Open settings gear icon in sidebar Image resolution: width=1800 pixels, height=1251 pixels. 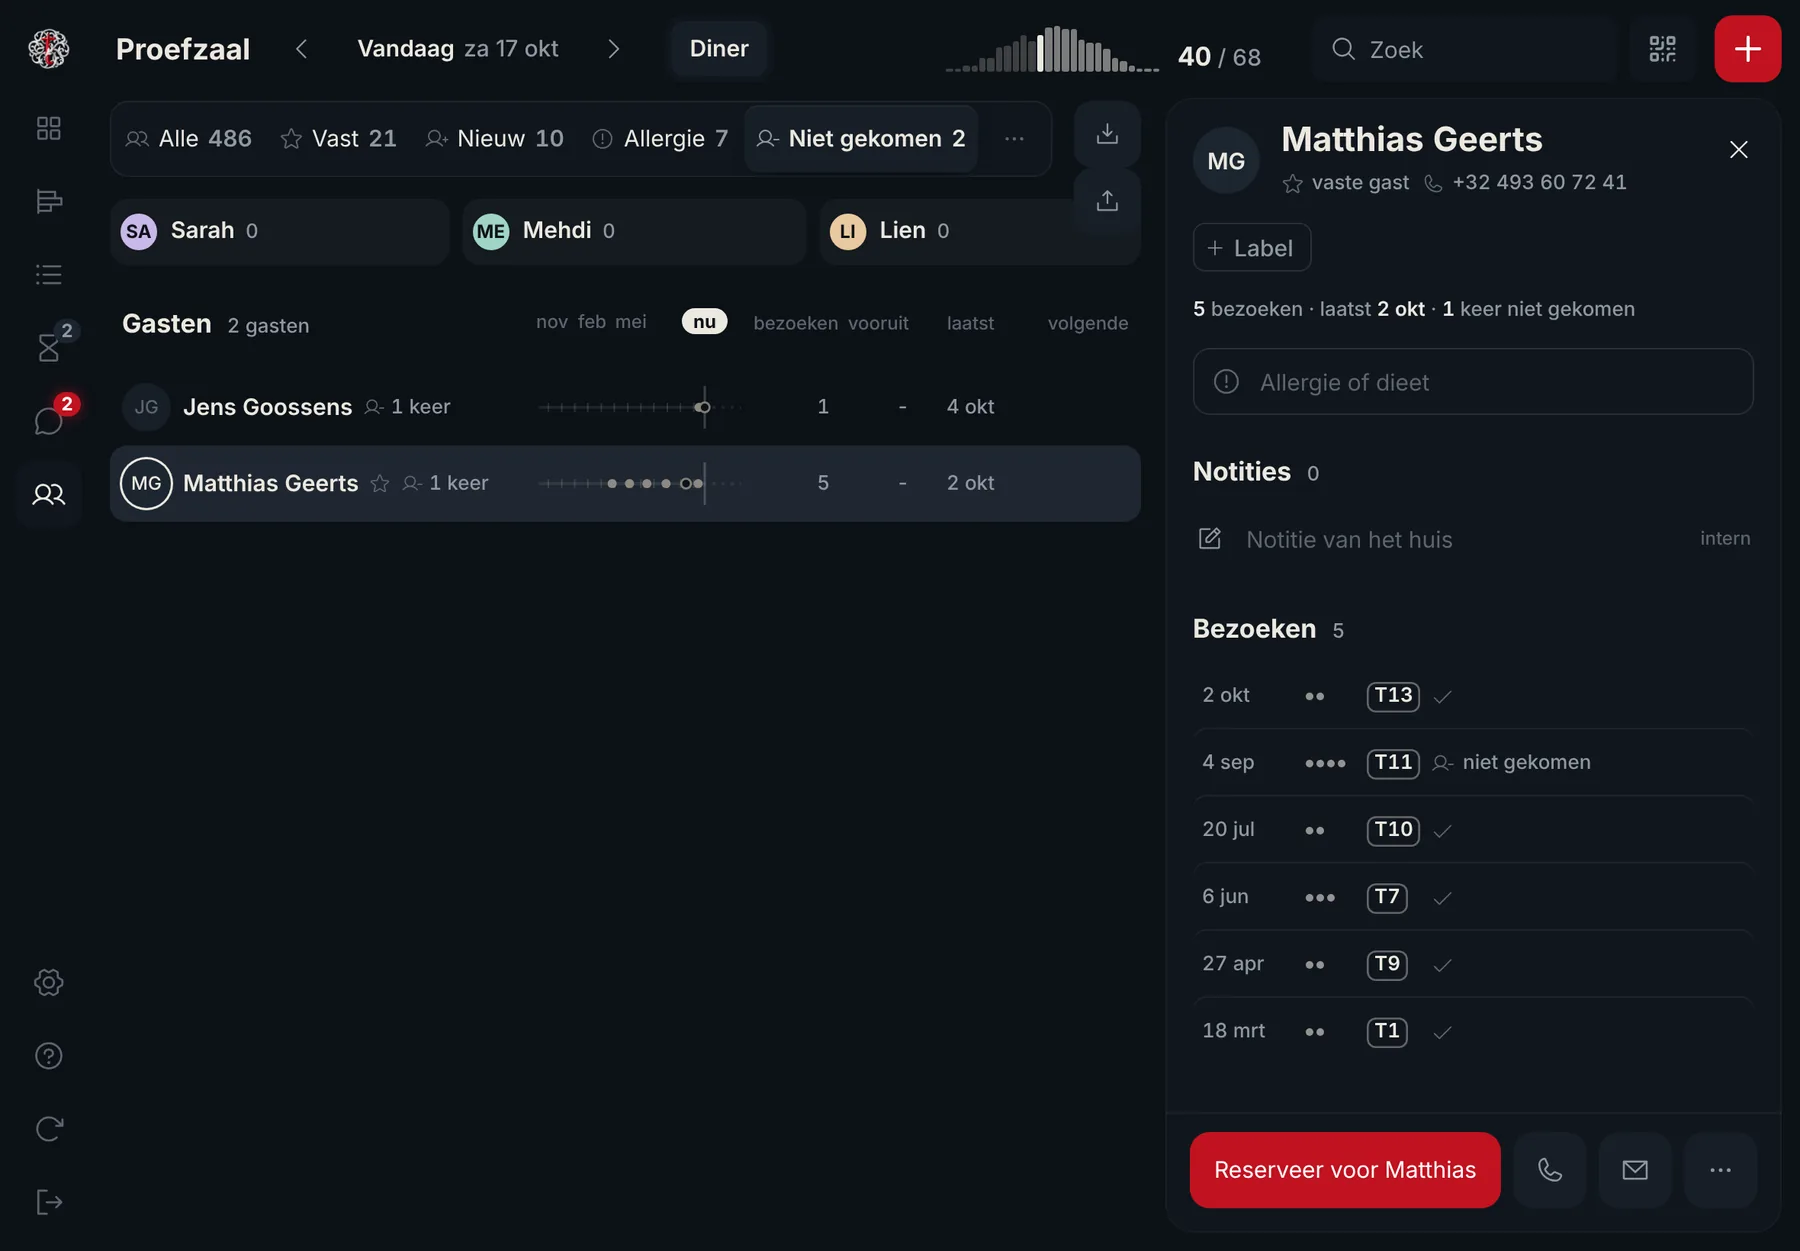click(48, 982)
